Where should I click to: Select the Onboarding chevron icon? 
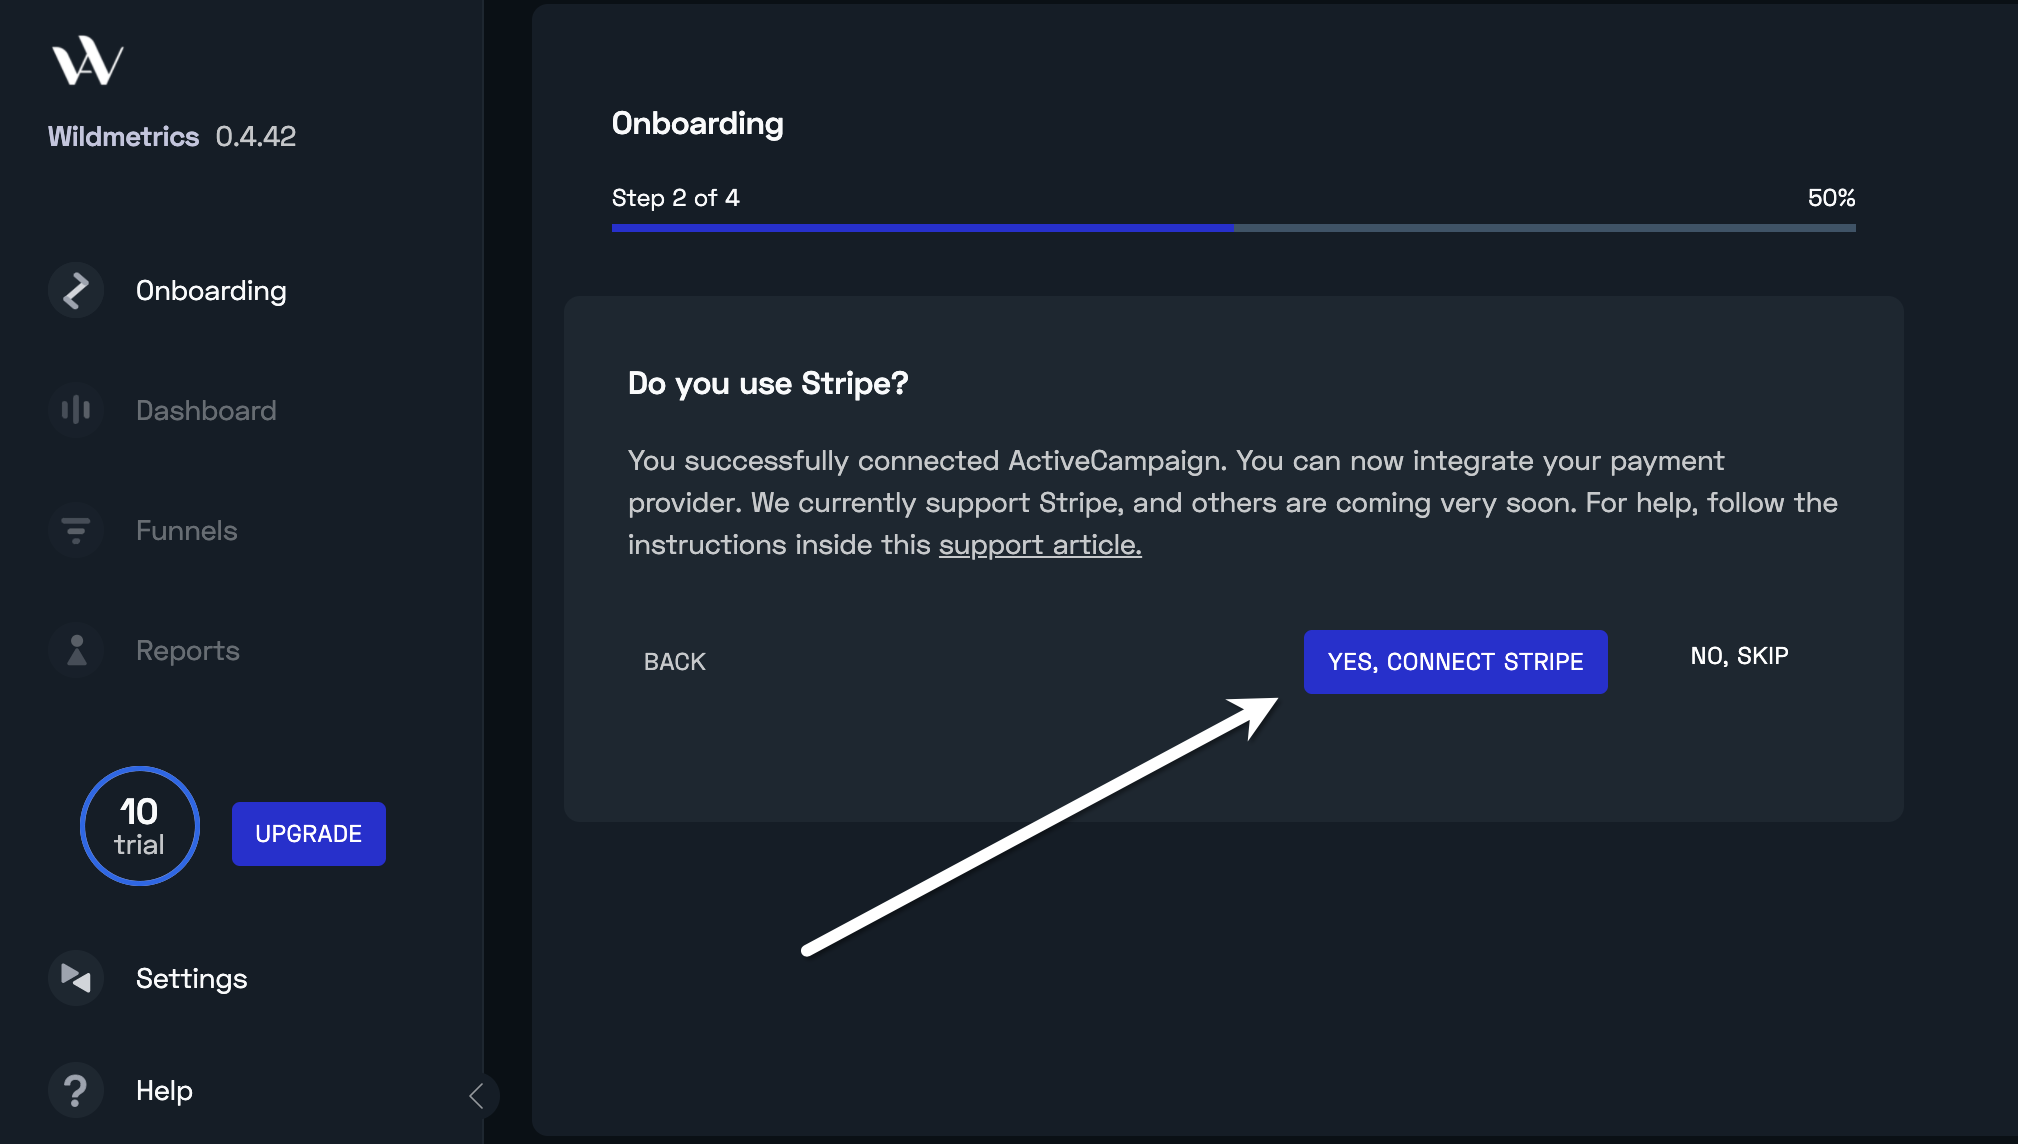pos(76,290)
